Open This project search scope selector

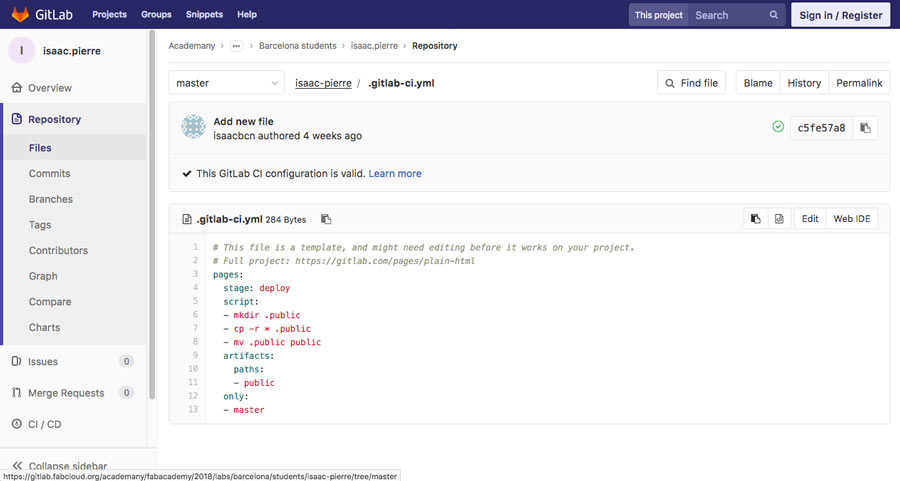(x=658, y=15)
